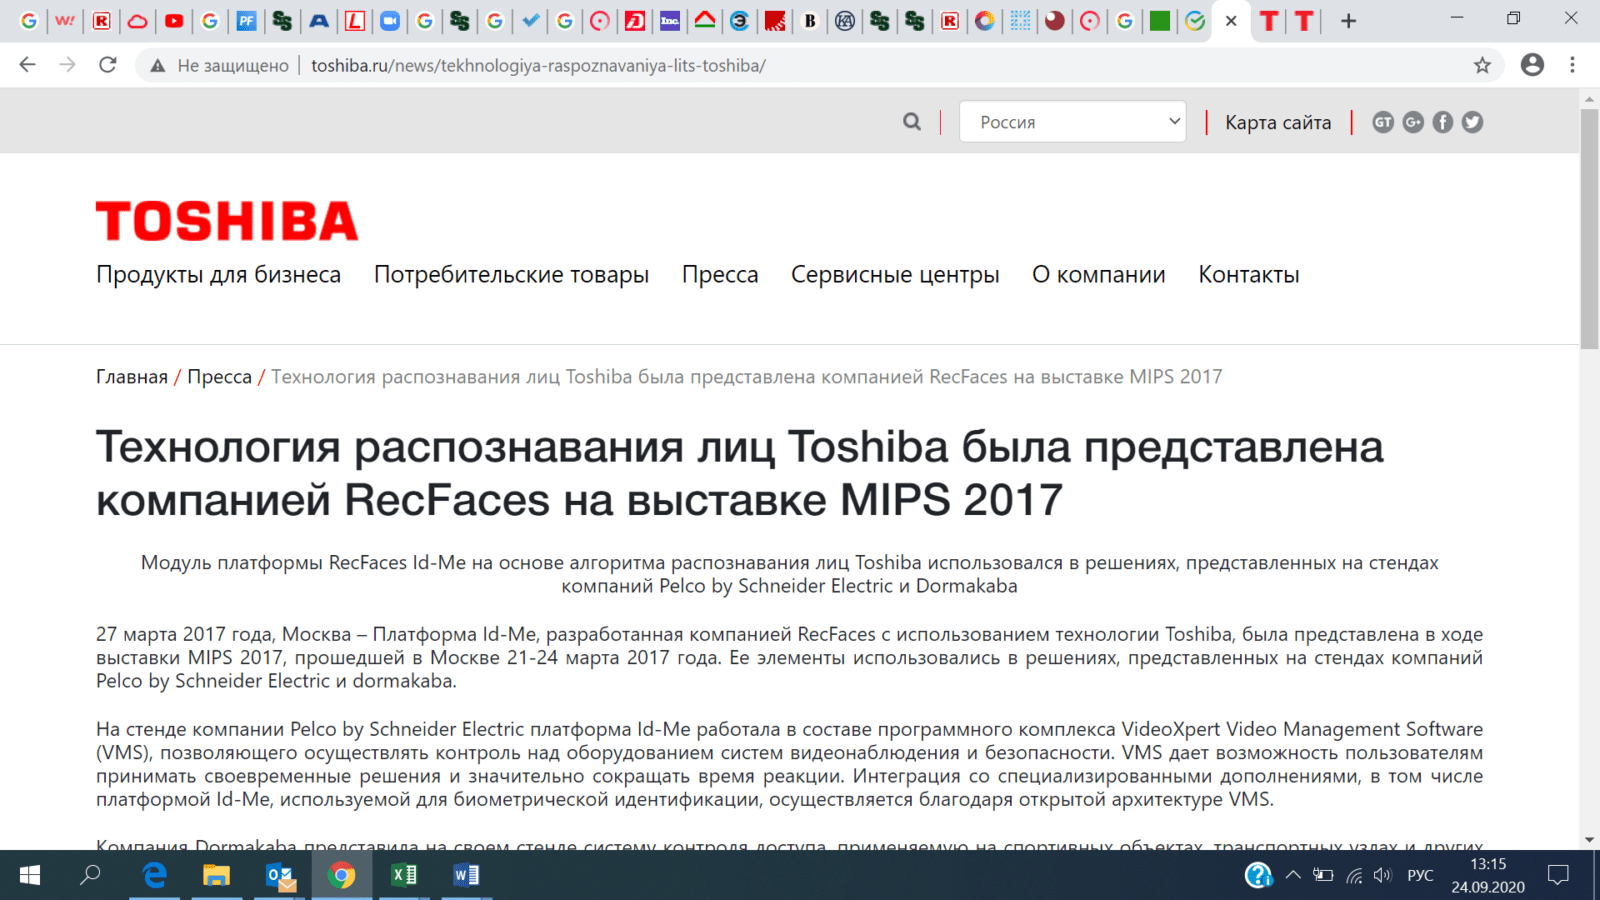The width and height of the screenshot is (1600, 900).
Task: Open the Google+ share icon
Action: coord(1413,121)
